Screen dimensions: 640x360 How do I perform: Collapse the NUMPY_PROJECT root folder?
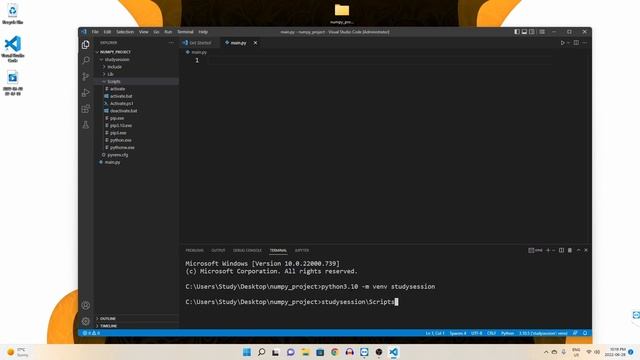tap(137, 52)
